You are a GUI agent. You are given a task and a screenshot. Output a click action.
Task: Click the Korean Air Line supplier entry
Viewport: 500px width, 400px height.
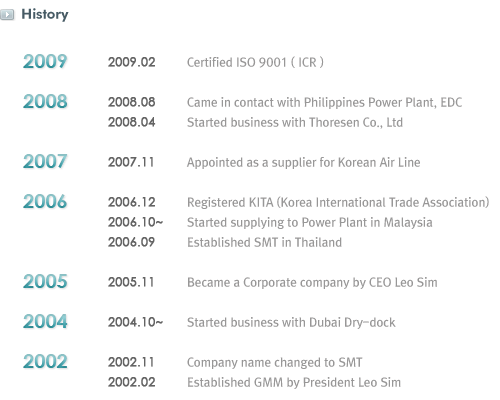(x=303, y=163)
